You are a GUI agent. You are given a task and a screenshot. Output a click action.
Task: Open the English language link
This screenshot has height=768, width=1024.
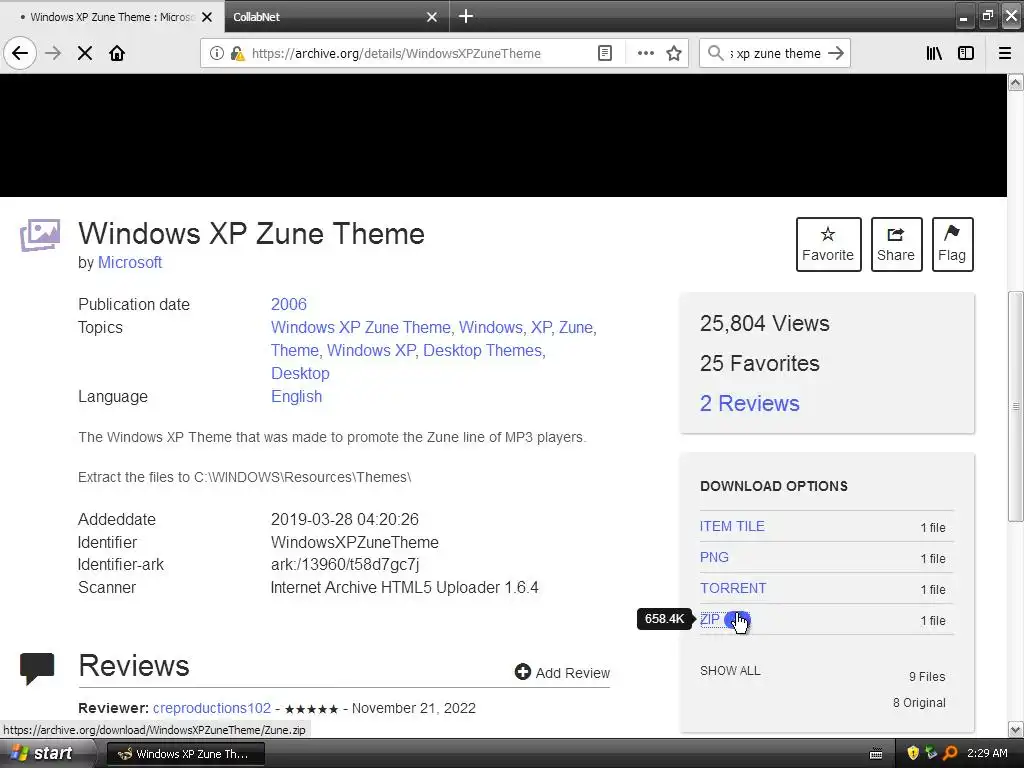(296, 396)
